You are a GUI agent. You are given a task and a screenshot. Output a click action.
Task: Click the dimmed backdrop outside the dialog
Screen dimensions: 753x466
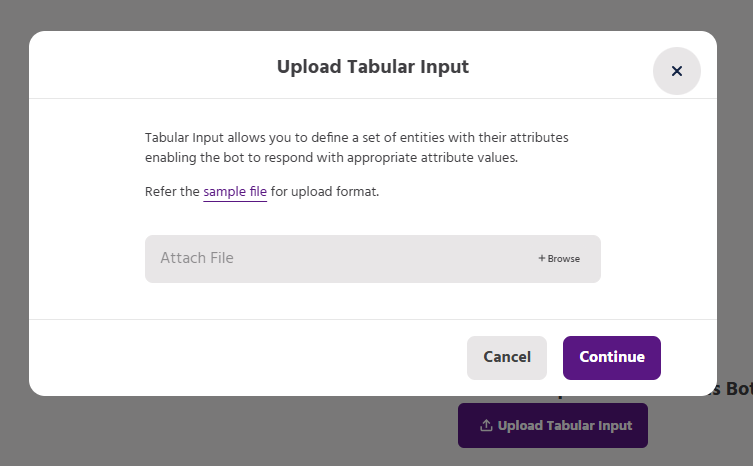tap(200, 430)
